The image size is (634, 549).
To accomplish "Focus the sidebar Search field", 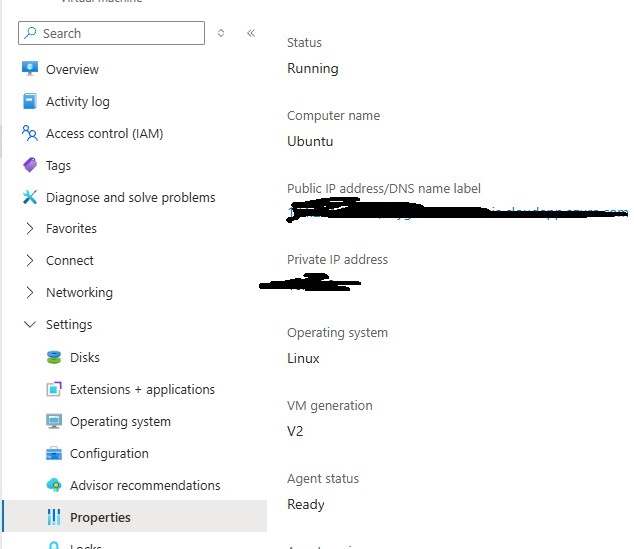I will (x=111, y=33).
